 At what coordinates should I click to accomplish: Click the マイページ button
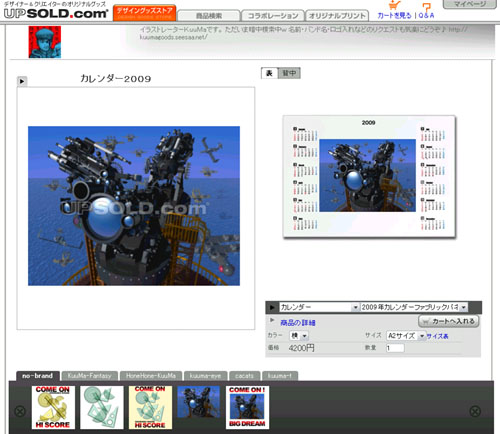[469, 4]
